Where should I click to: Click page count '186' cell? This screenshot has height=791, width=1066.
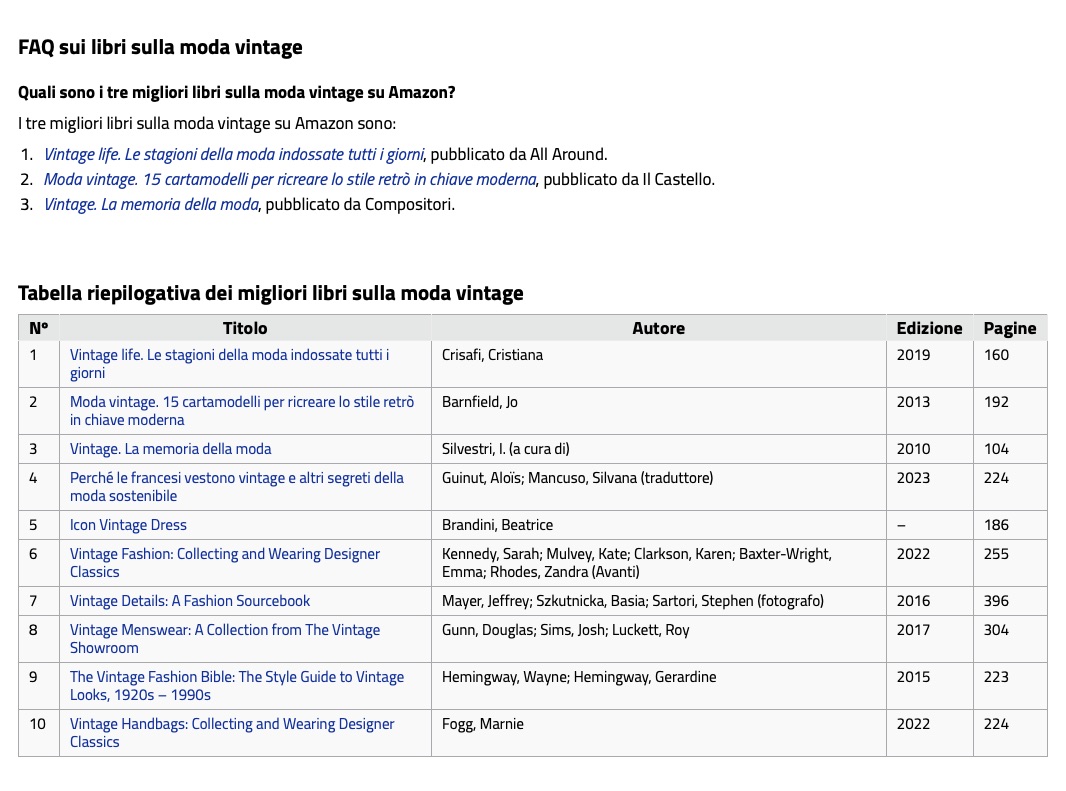click(x=1010, y=525)
